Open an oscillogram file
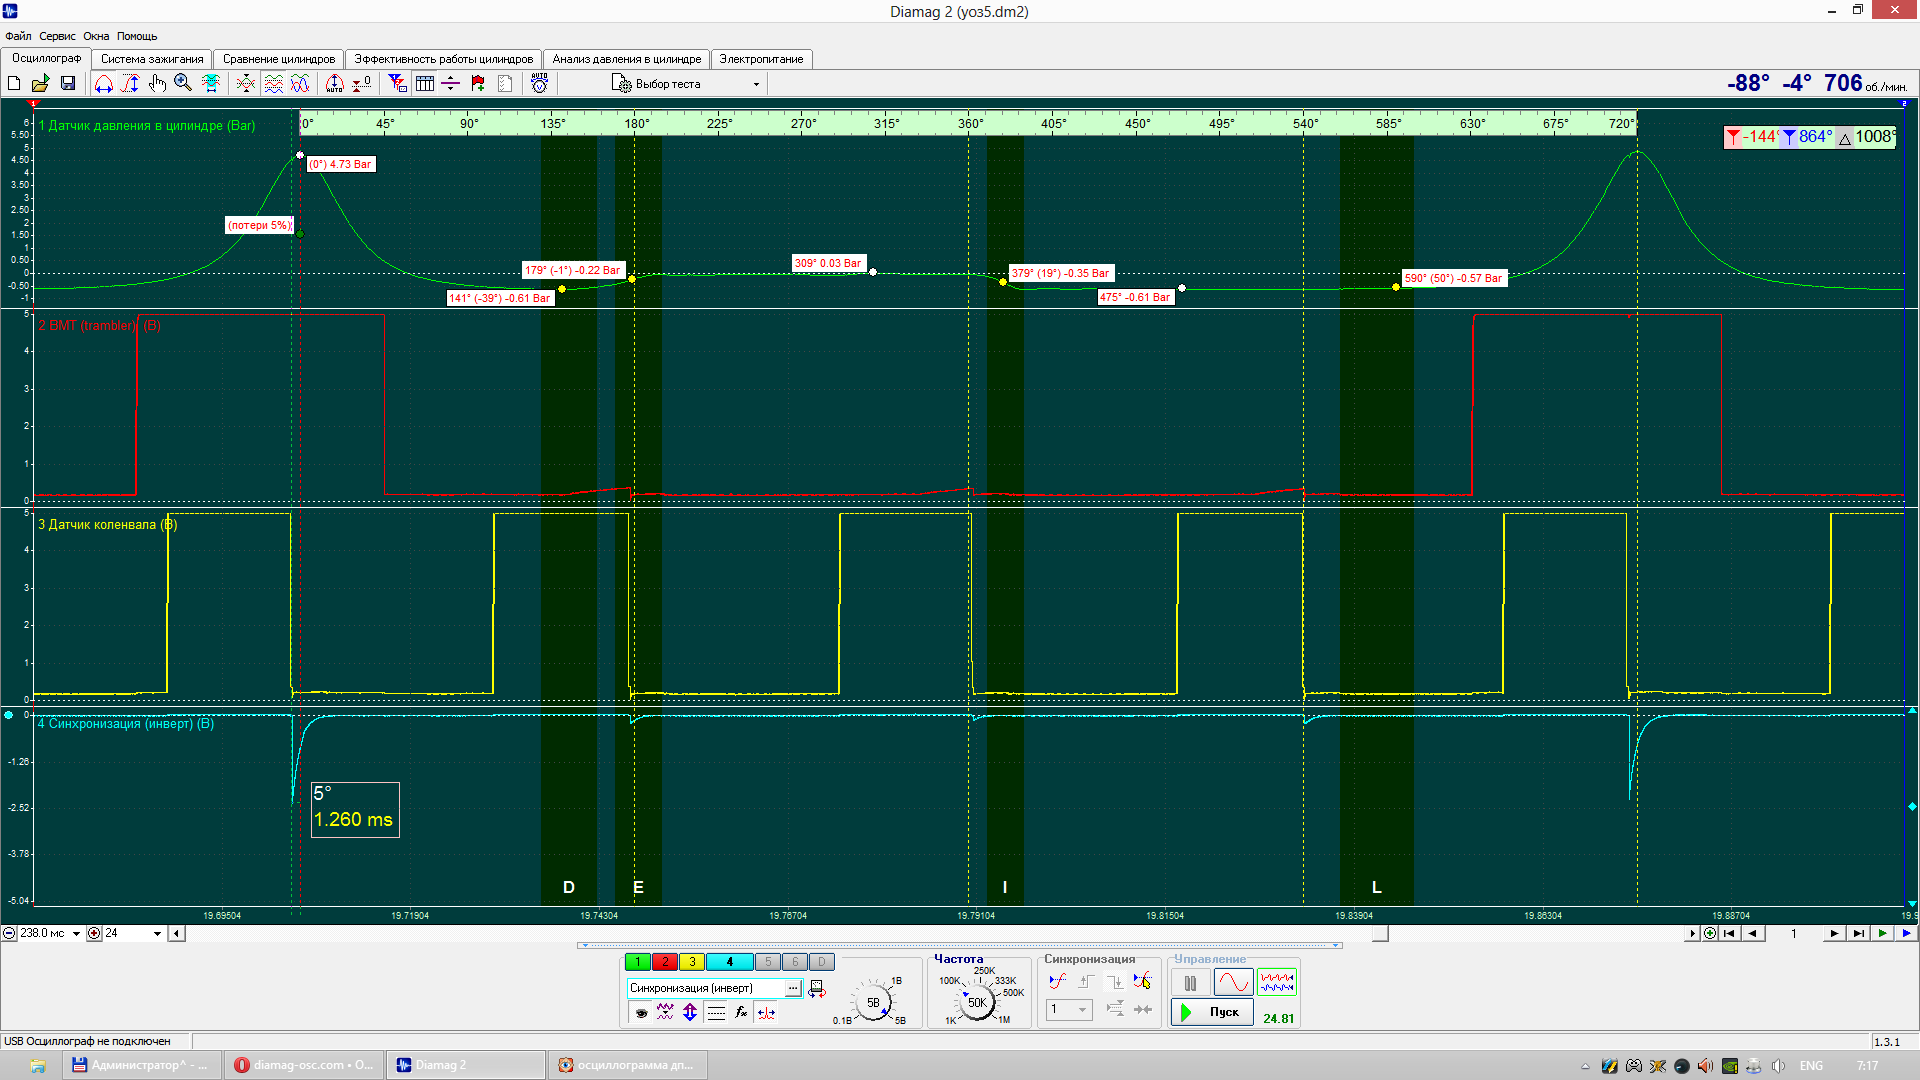 pyautogui.click(x=41, y=84)
